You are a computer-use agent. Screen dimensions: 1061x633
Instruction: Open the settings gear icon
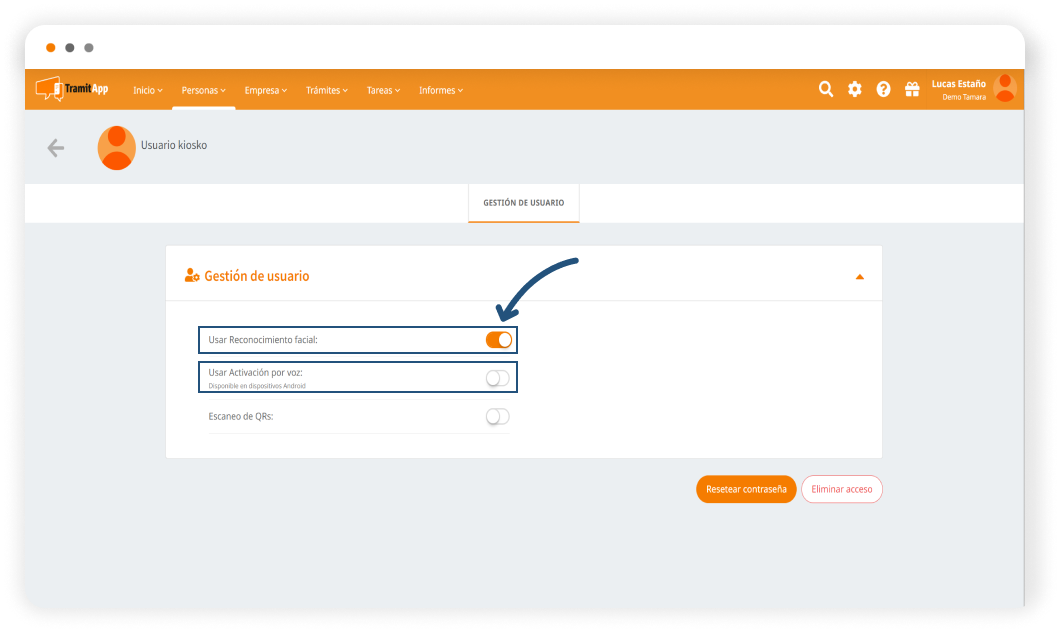[855, 89]
